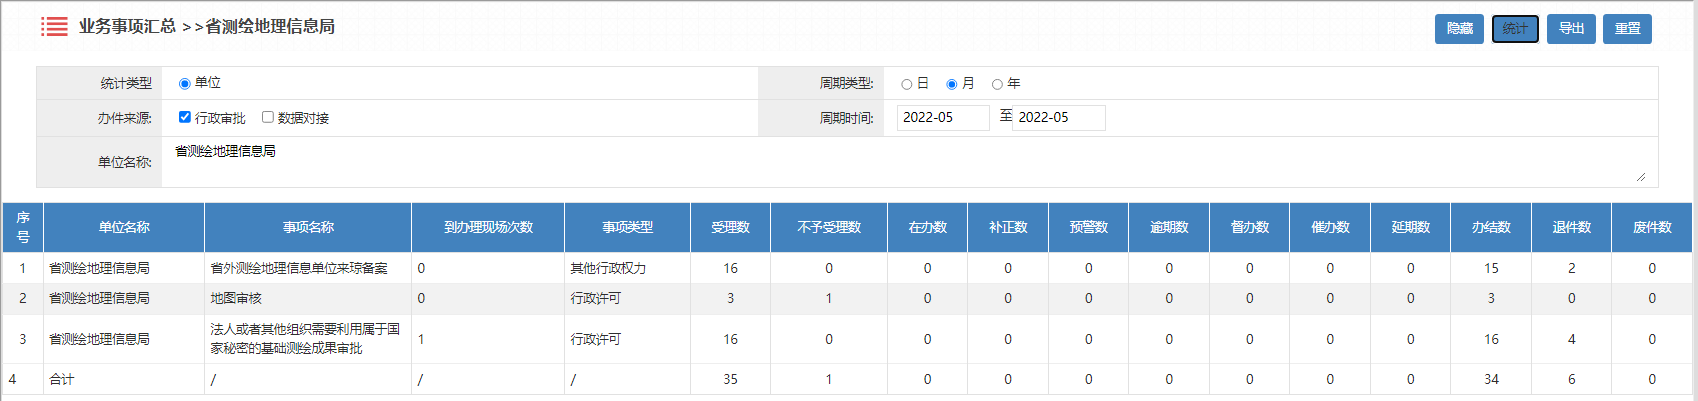
Task: Uncheck the 行政审批 checkbox
Action: click(185, 117)
